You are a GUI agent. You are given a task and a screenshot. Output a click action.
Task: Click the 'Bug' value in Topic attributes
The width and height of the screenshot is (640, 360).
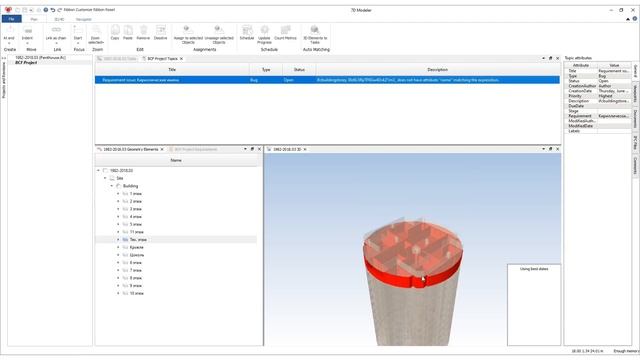[x=614, y=76]
